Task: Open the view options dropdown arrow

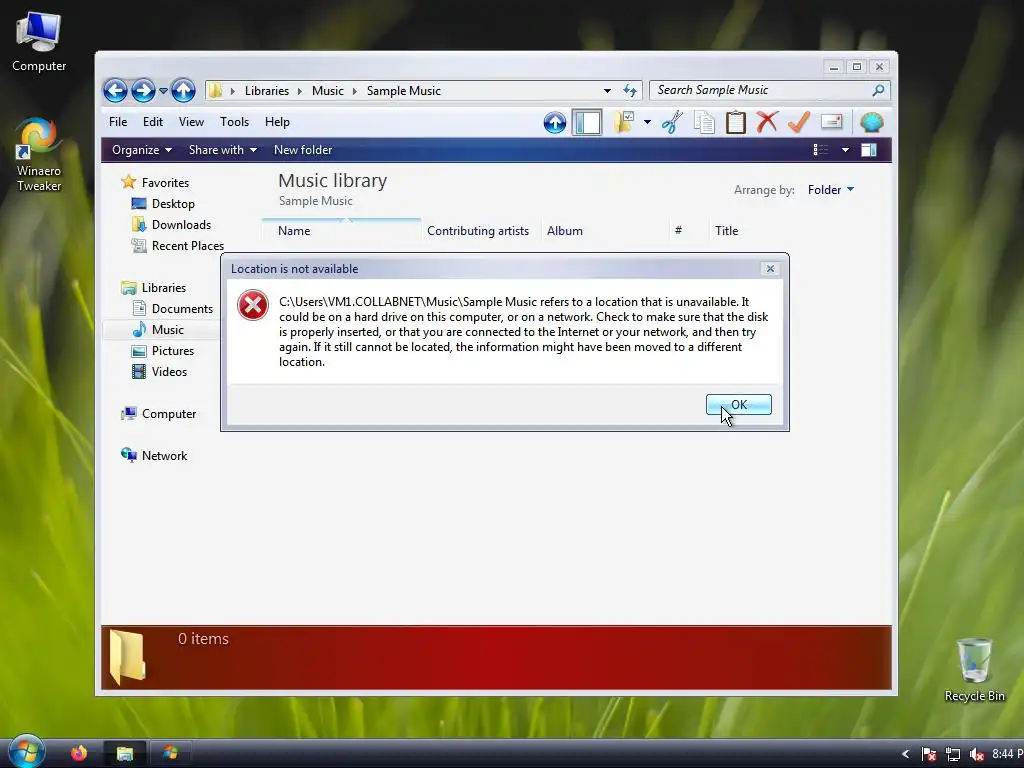Action: coord(845,150)
